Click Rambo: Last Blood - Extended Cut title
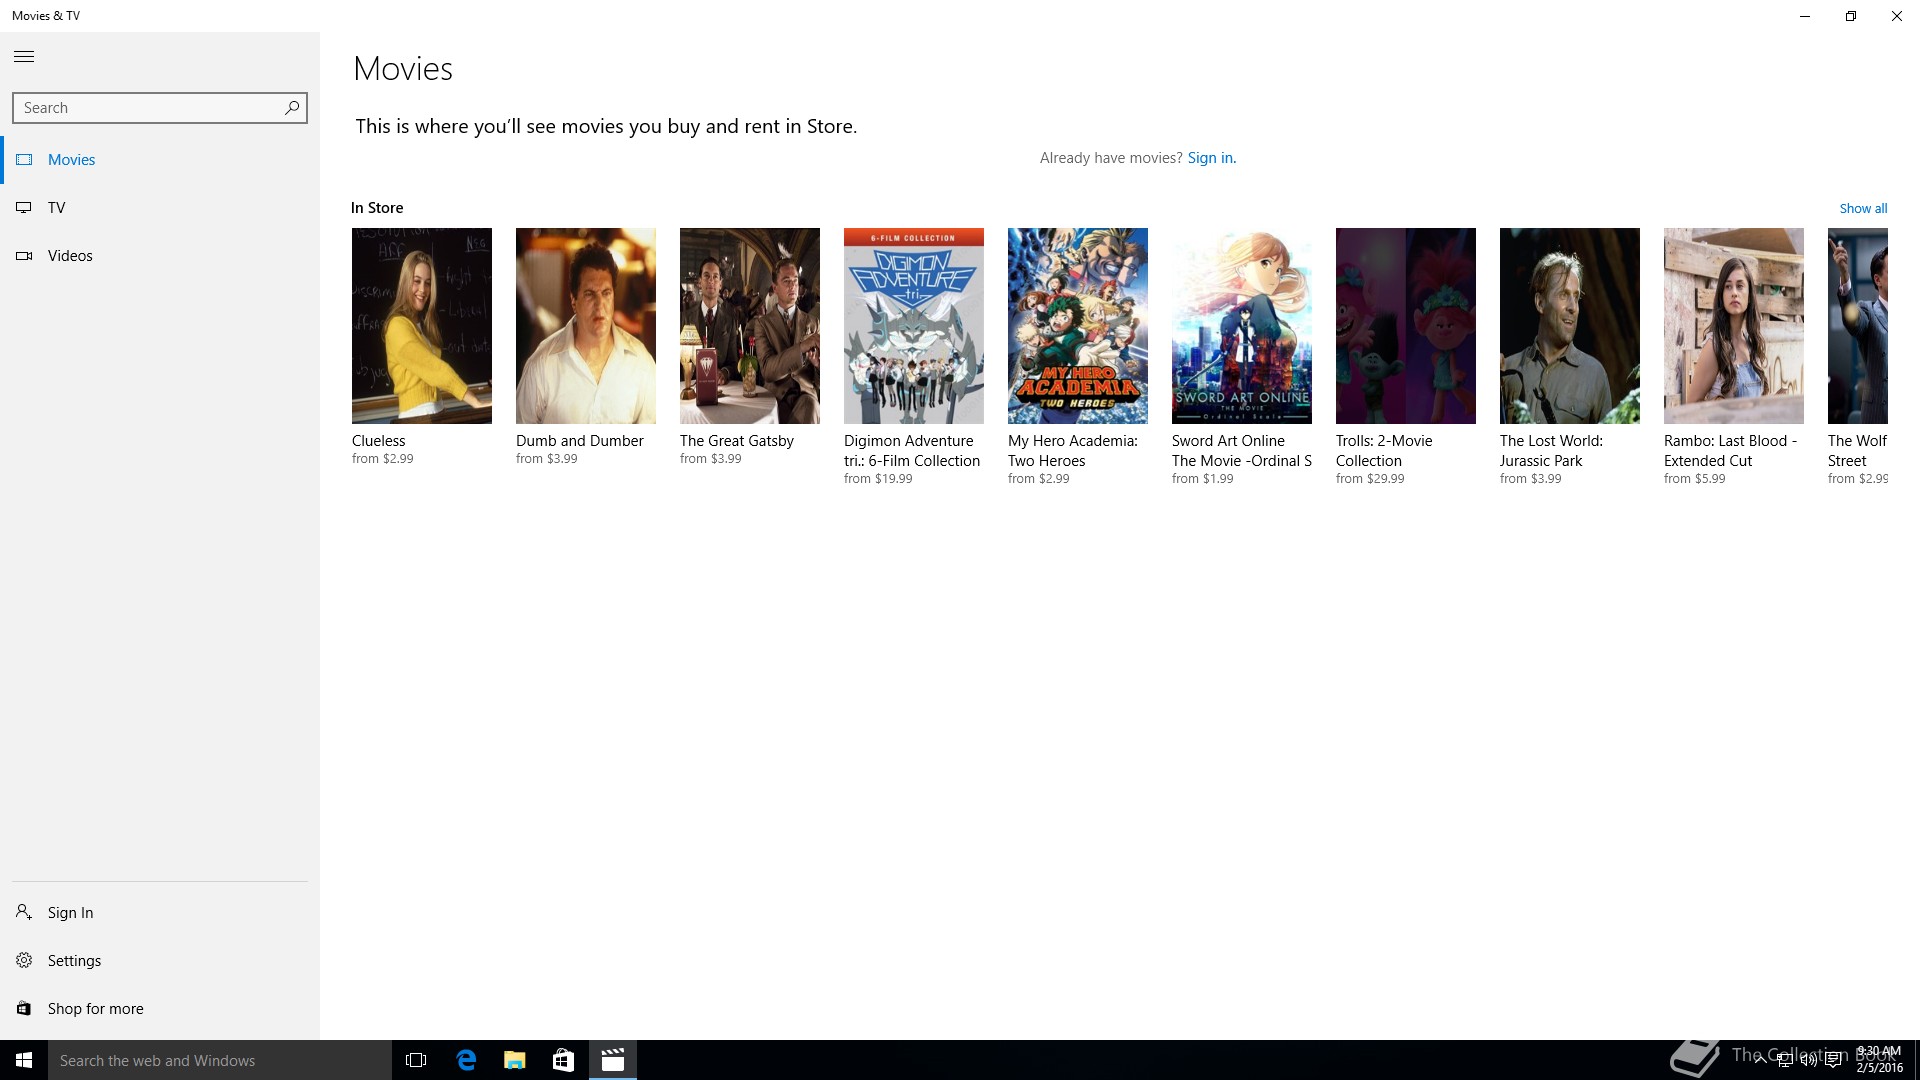1920x1080 pixels. pyautogui.click(x=1731, y=451)
